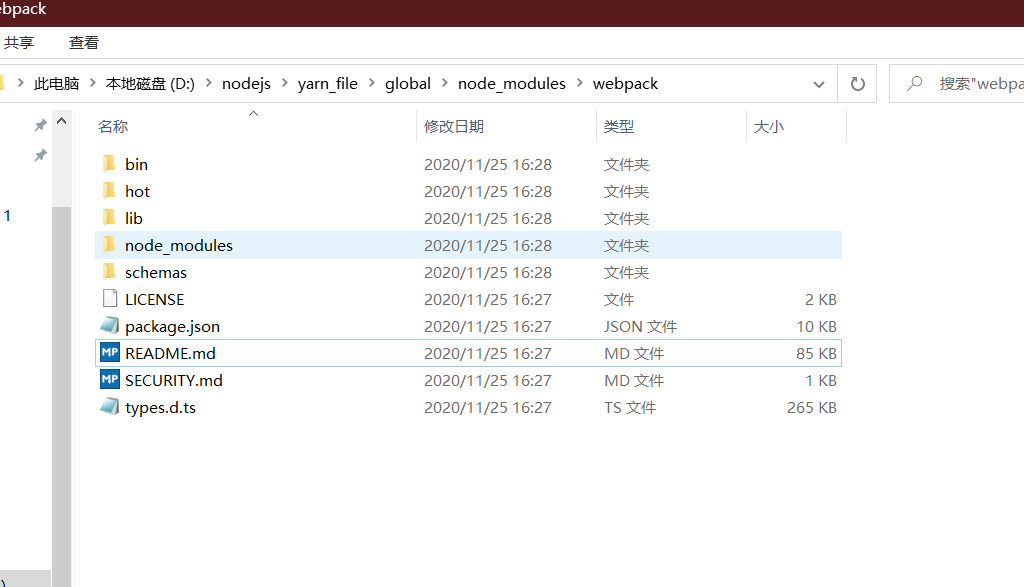
Task: Click the second pinned quick-access pin icon
Action: tap(40, 155)
